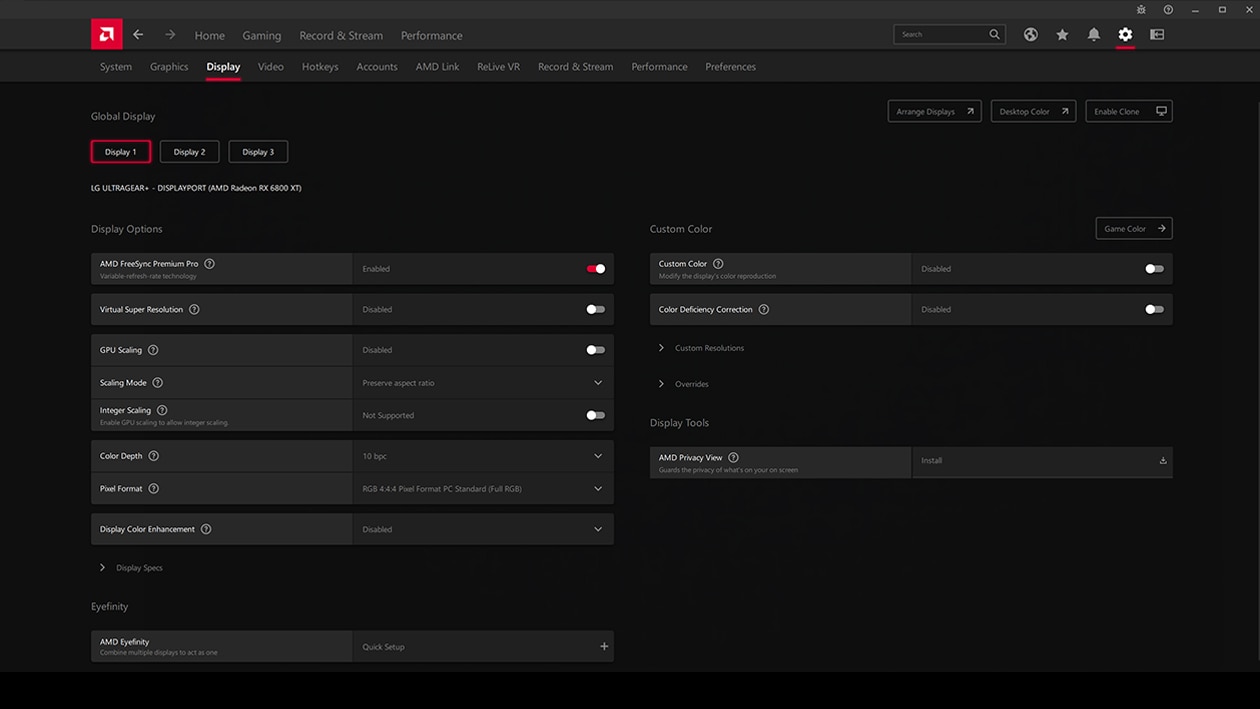Viewport: 1260px width, 709px height.
Task: Expand Overrides section
Action: pyautogui.click(x=684, y=384)
